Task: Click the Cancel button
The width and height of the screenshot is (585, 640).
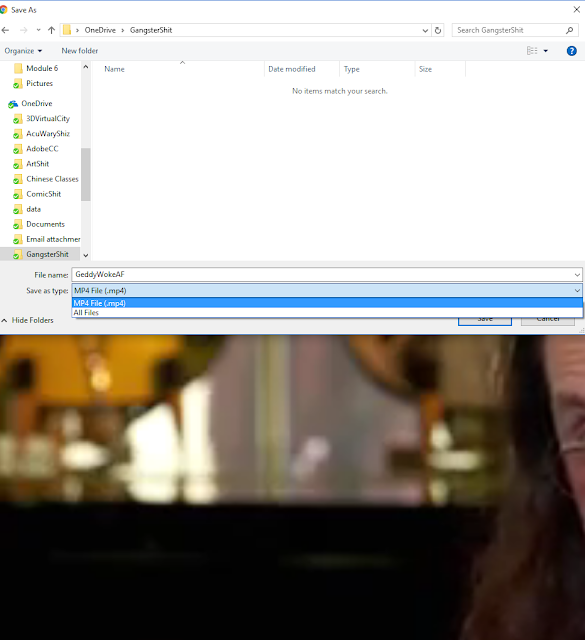Action: (x=548, y=321)
